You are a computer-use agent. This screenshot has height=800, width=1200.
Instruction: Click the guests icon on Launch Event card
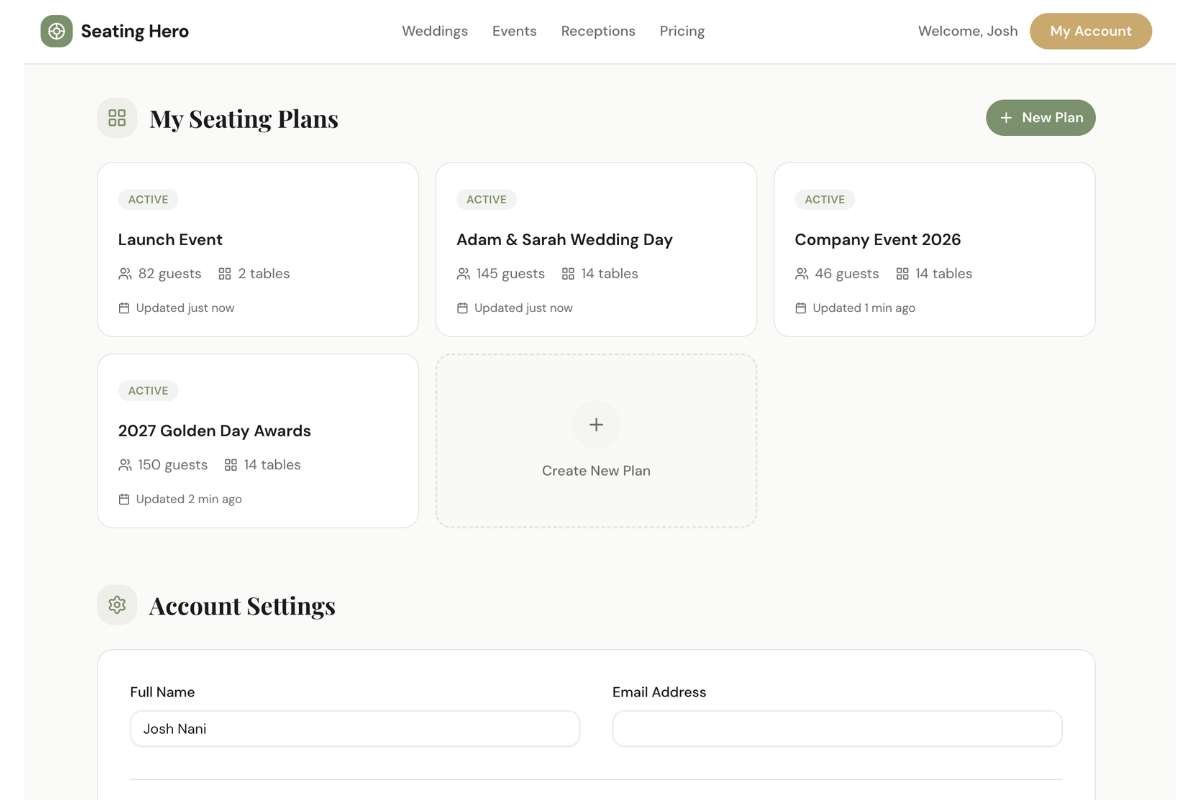pyautogui.click(x=125, y=274)
